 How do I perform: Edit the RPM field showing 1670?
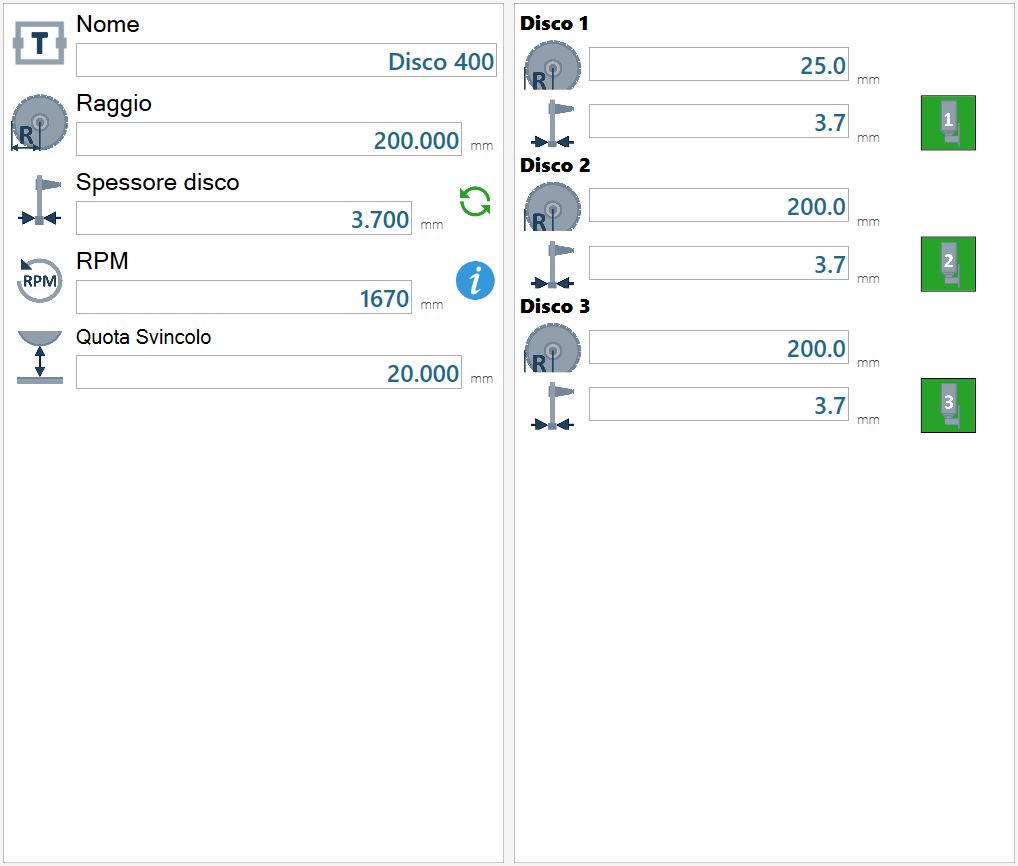(x=243, y=297)
